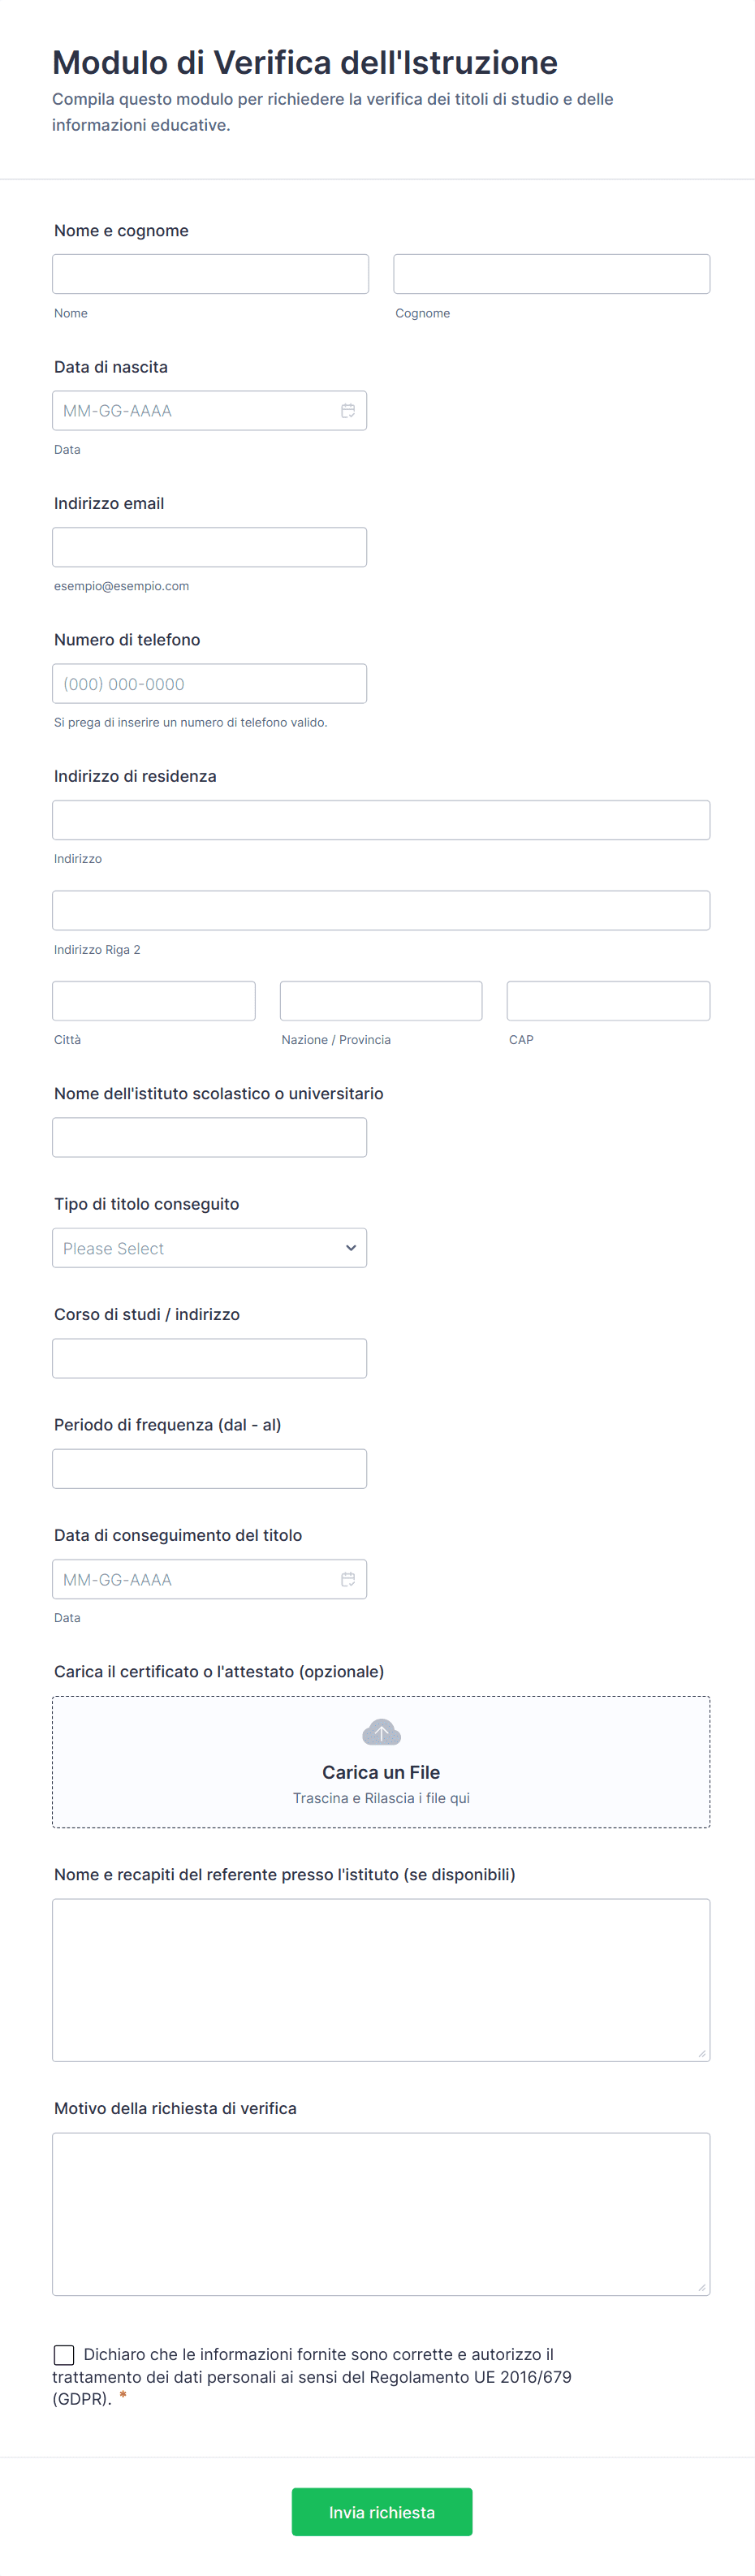Click the Numero di telefono field
The image size is (755, 2576).
click(209, 684)
